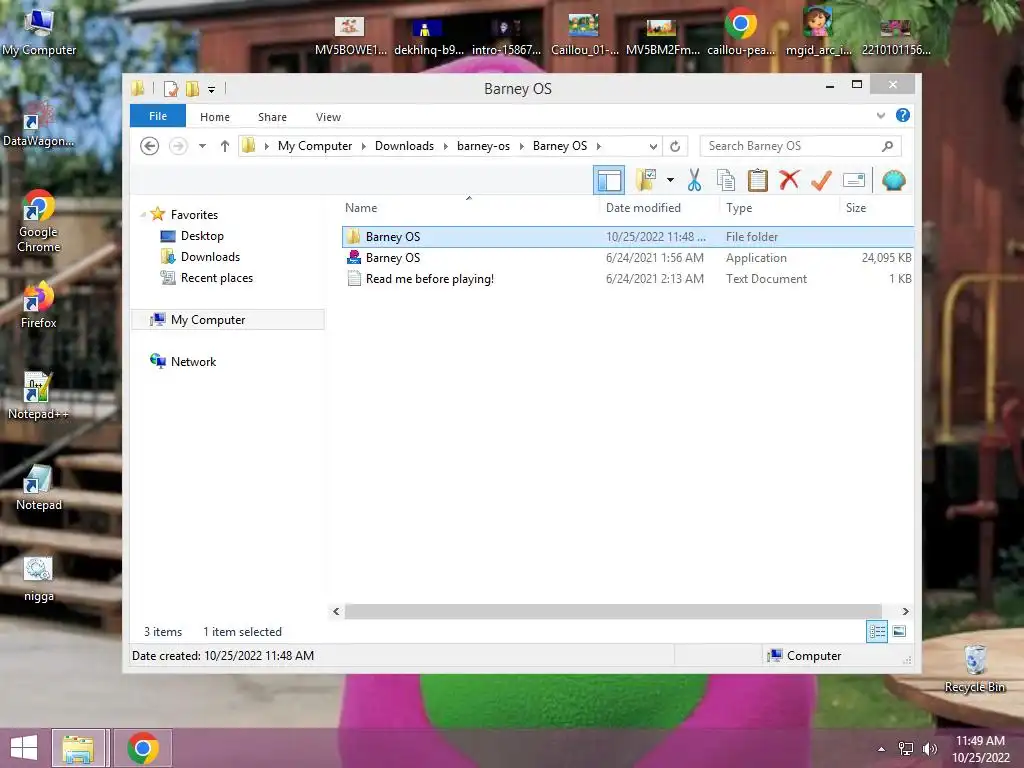Toggle the navigation pane toolbar button
This screenshot has height=768, width=1024.
tap(609, 180)
